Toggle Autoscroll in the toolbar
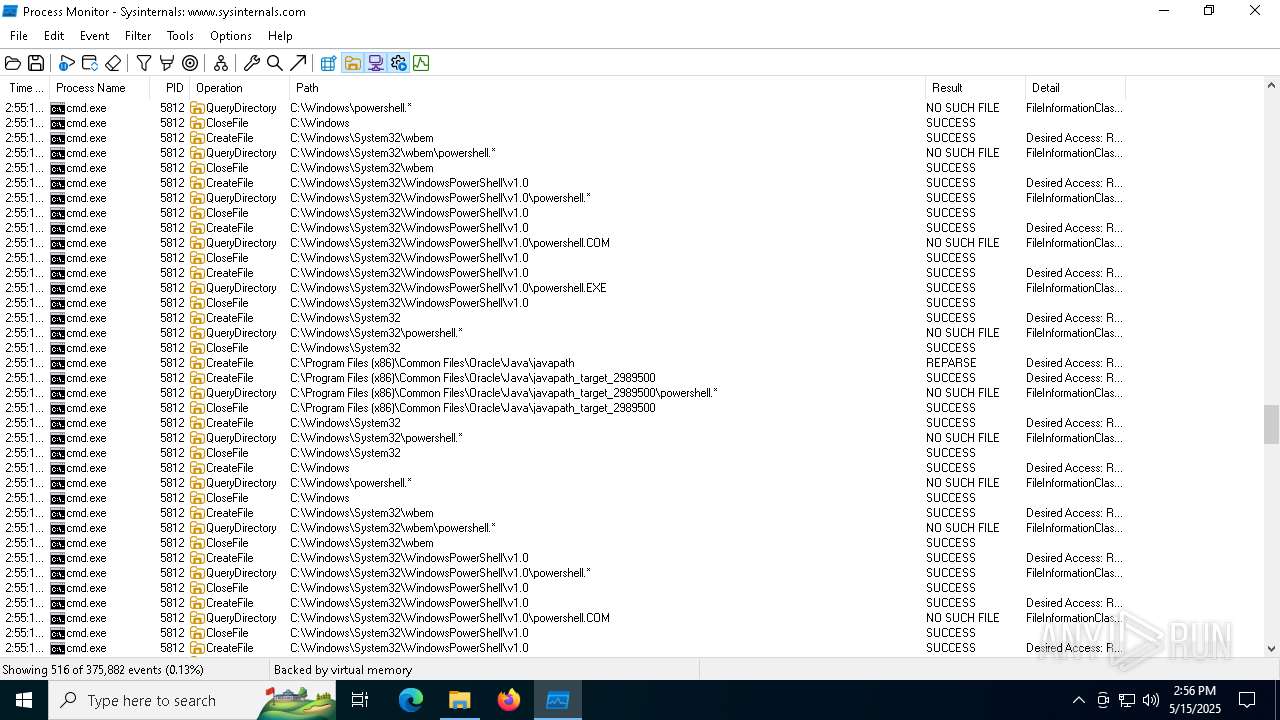Screen dimensions: 1280x720 click(90, 63)
